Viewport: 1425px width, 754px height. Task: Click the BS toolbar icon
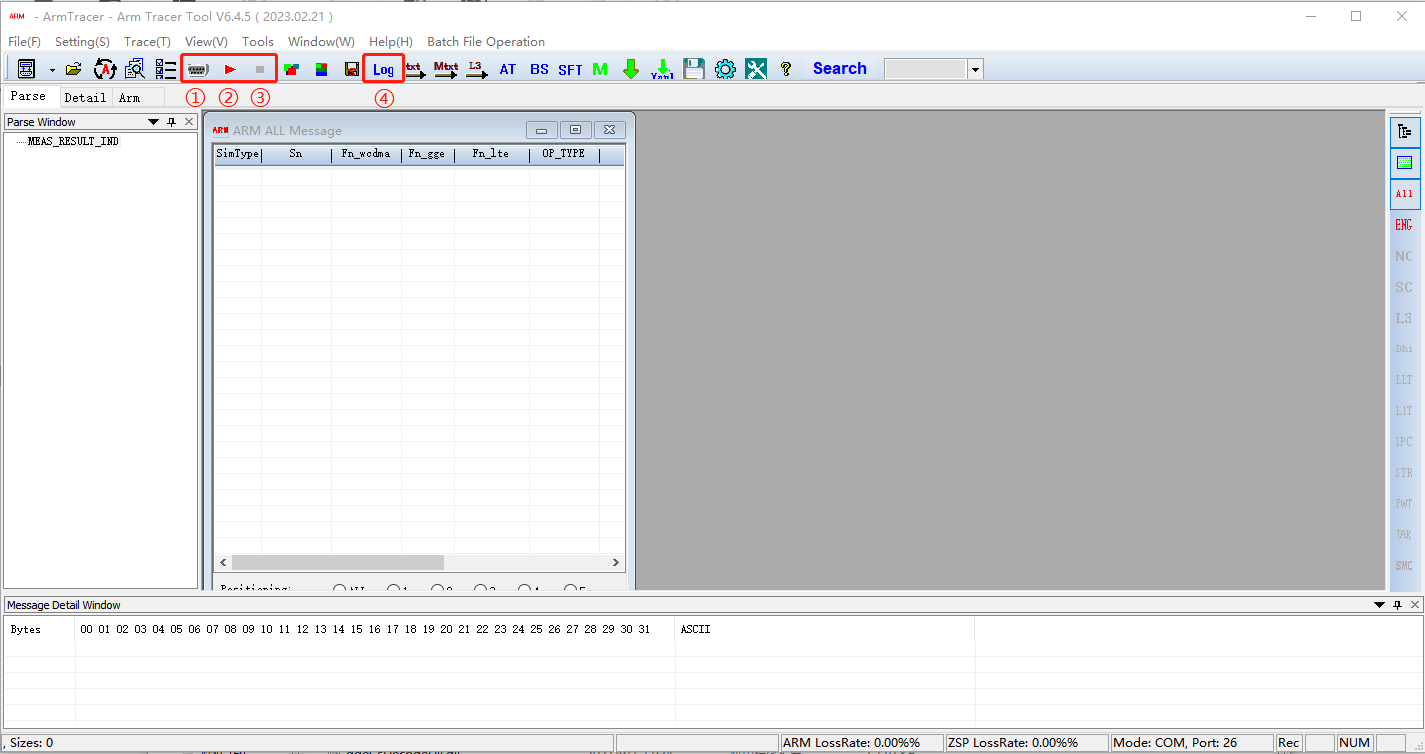[539, 69]
